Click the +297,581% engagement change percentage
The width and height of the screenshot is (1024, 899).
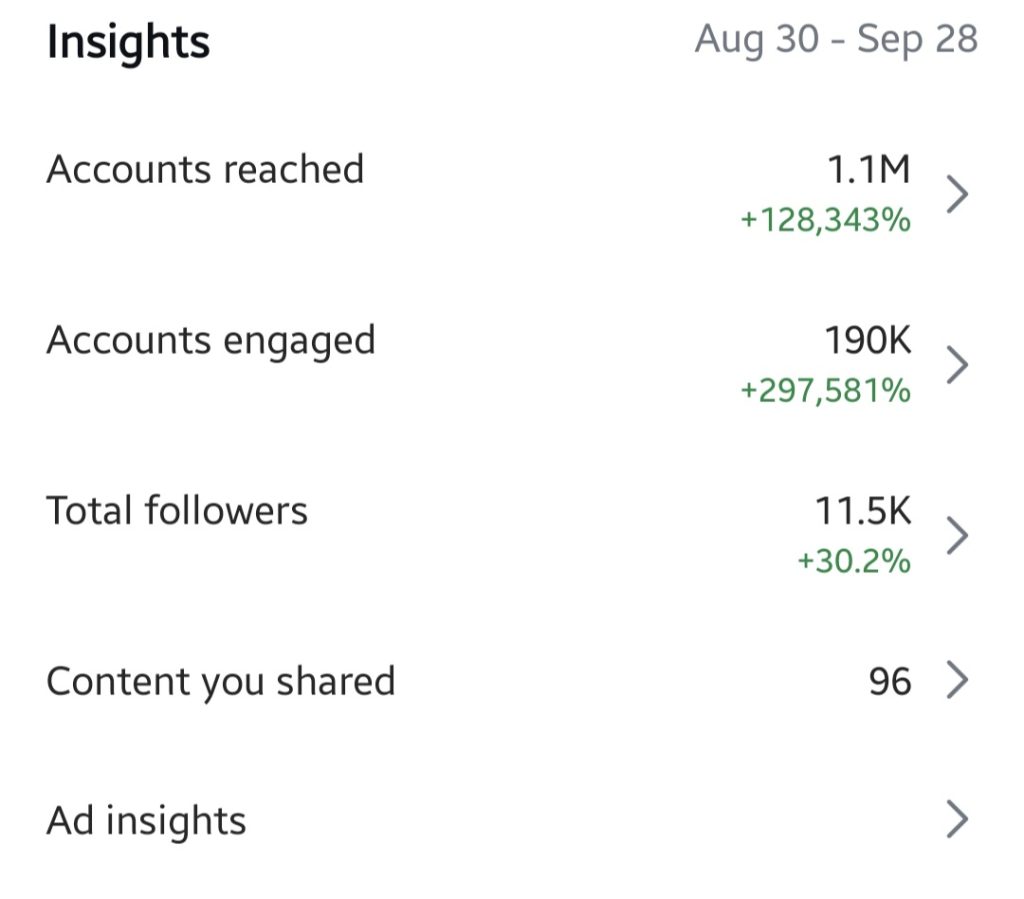pos(825,390)
